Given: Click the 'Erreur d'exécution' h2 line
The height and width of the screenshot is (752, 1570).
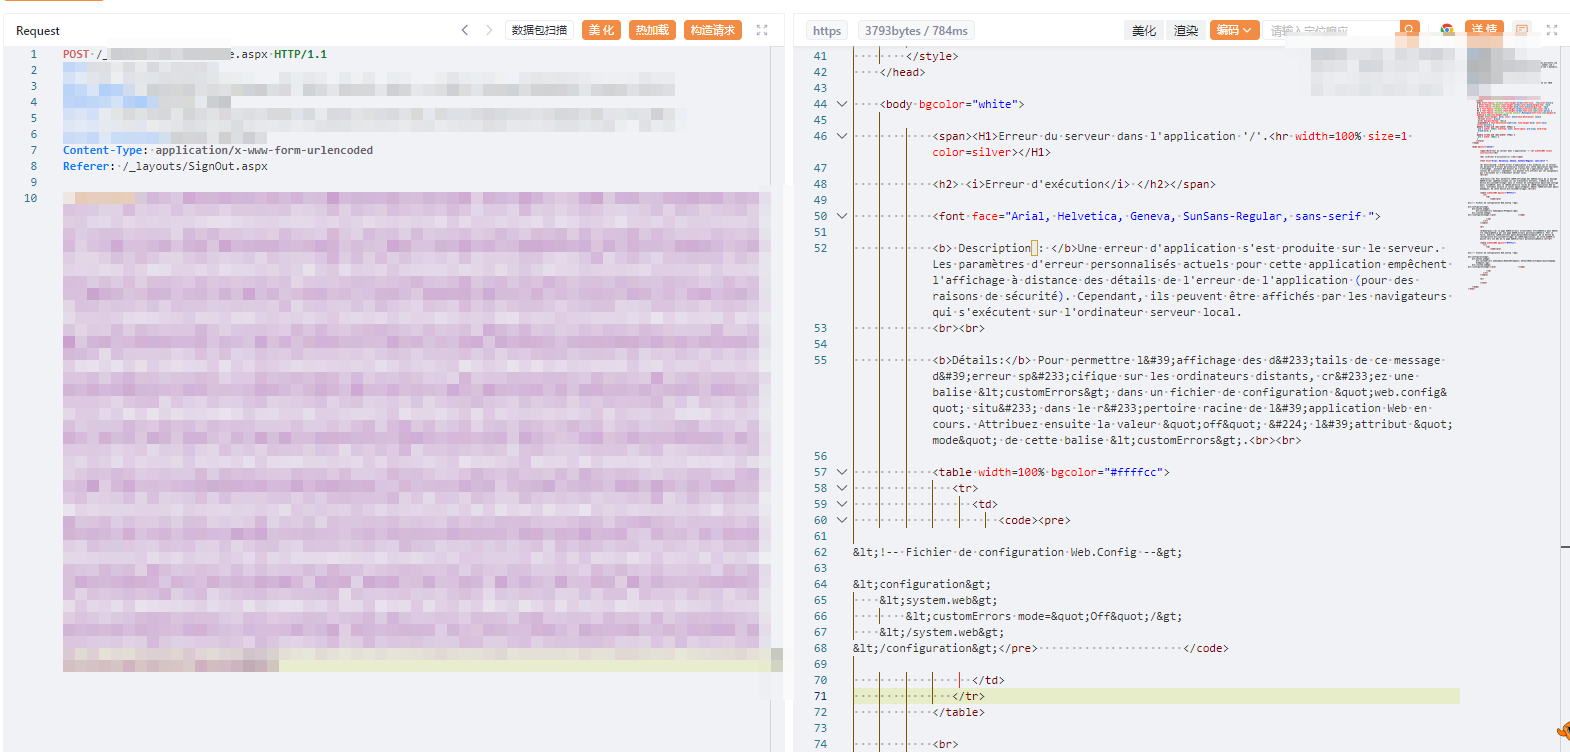Looking at the screenshot, I should pyautogui.click(x=1074, y=184).
